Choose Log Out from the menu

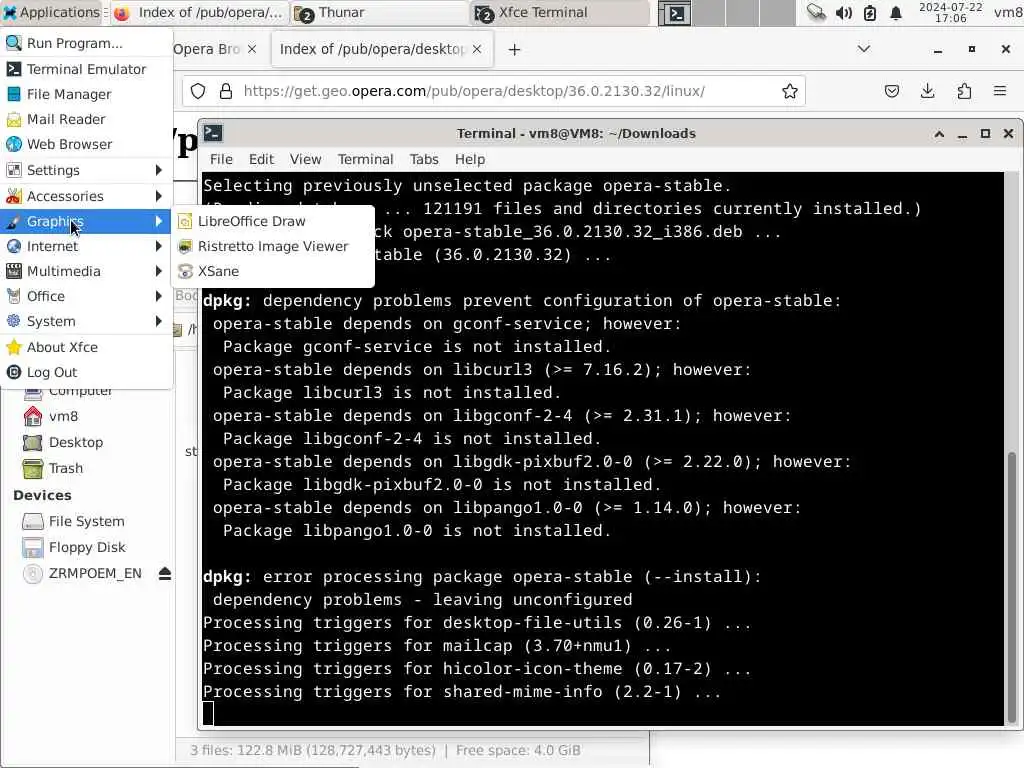(86, 372)
